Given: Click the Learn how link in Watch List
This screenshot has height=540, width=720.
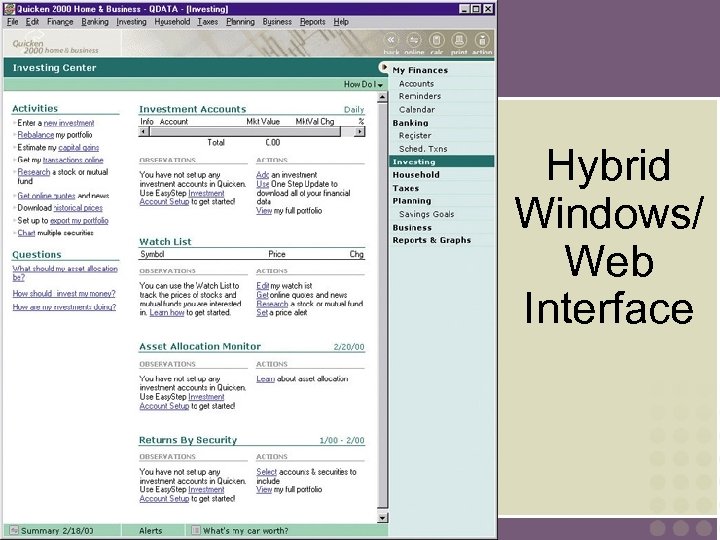Looking at the screenshot, I should tap(167, 313).
